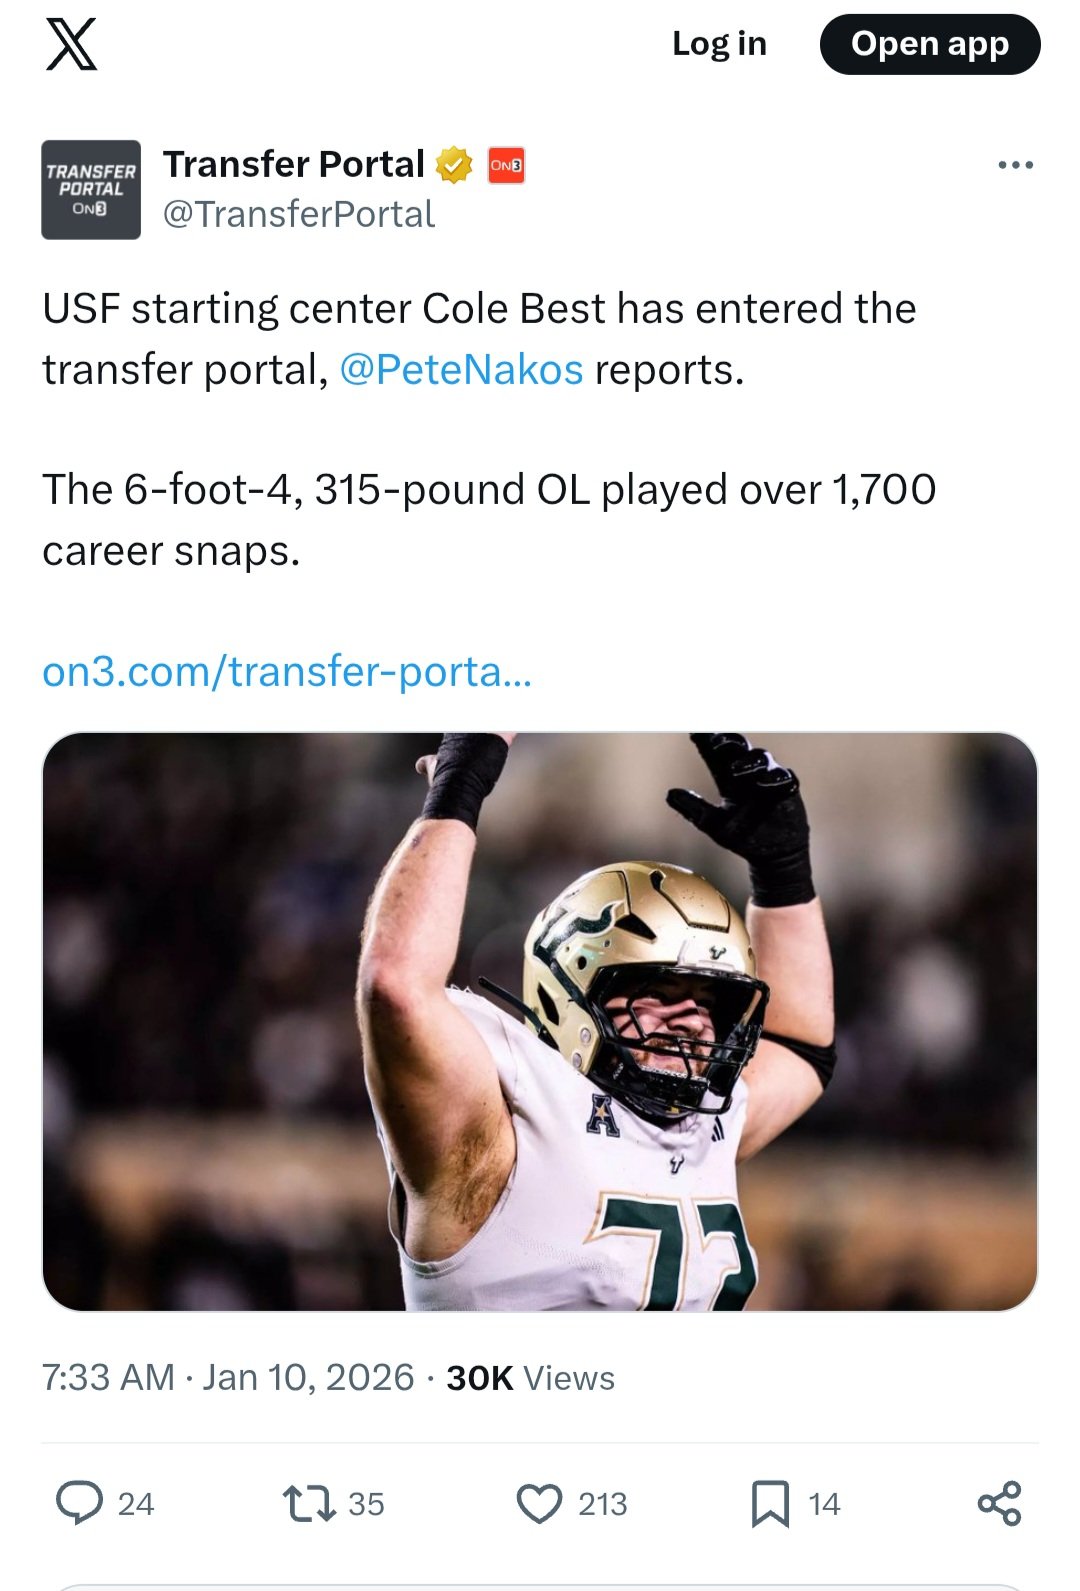Viewport: 1080px width, 1591px height.
Task: Click the X logo icon
Action: coord(72,45)
